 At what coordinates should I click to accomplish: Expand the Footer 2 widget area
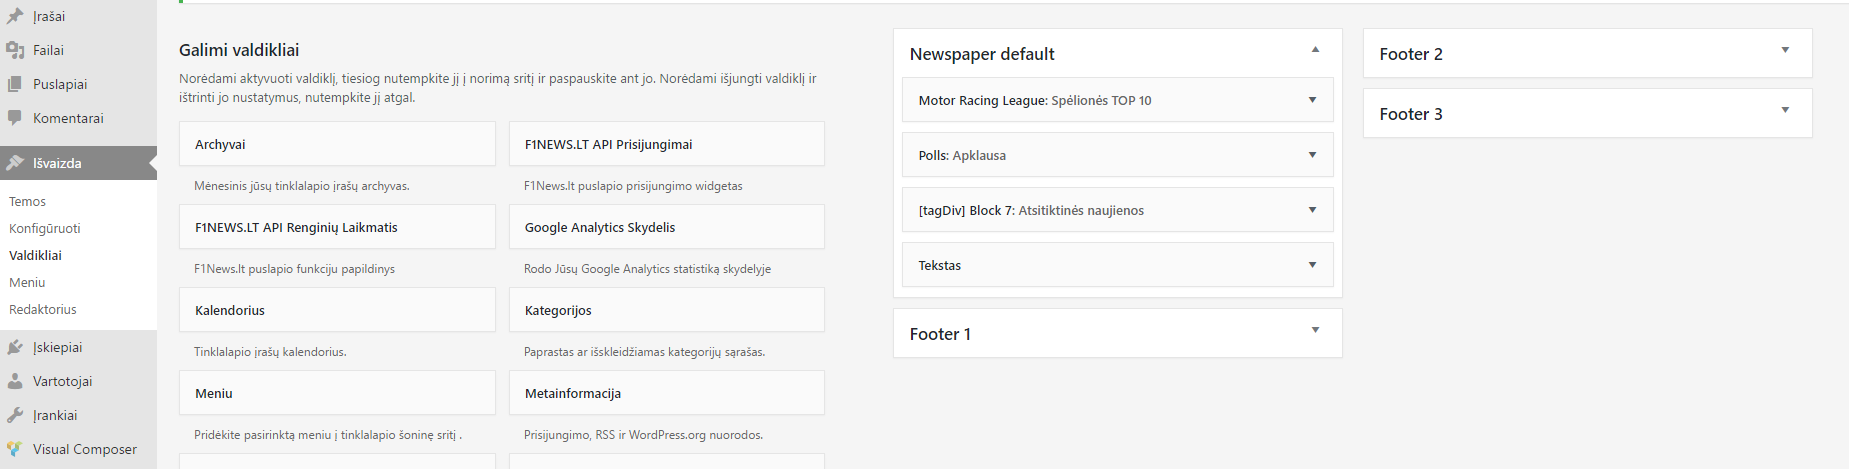(1785, 49)
